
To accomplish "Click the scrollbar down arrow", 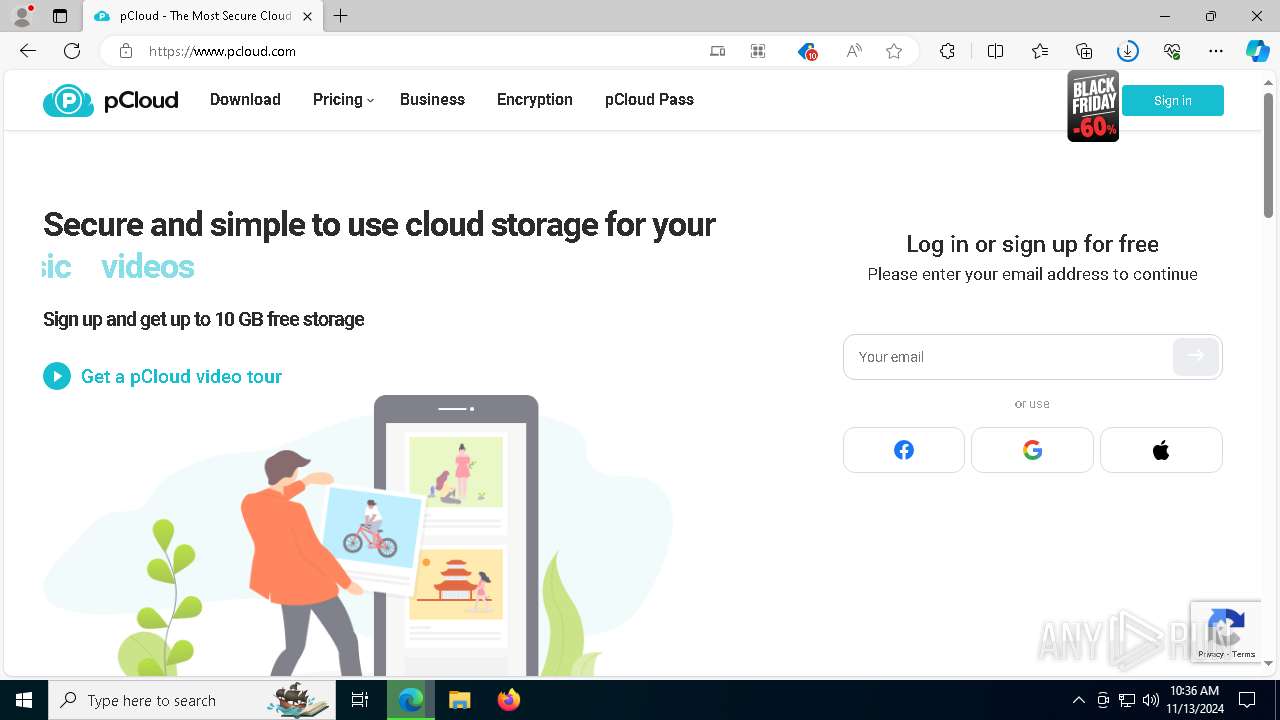I will 1268,663.
